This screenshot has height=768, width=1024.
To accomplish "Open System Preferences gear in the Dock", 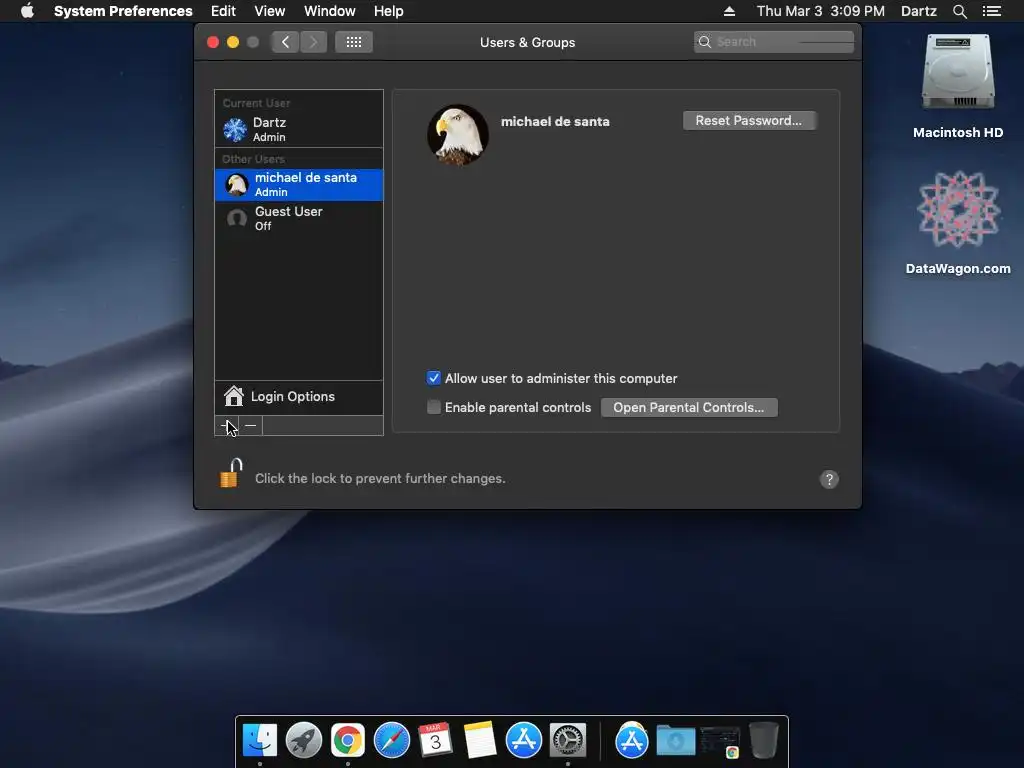I will coord(568,741).
